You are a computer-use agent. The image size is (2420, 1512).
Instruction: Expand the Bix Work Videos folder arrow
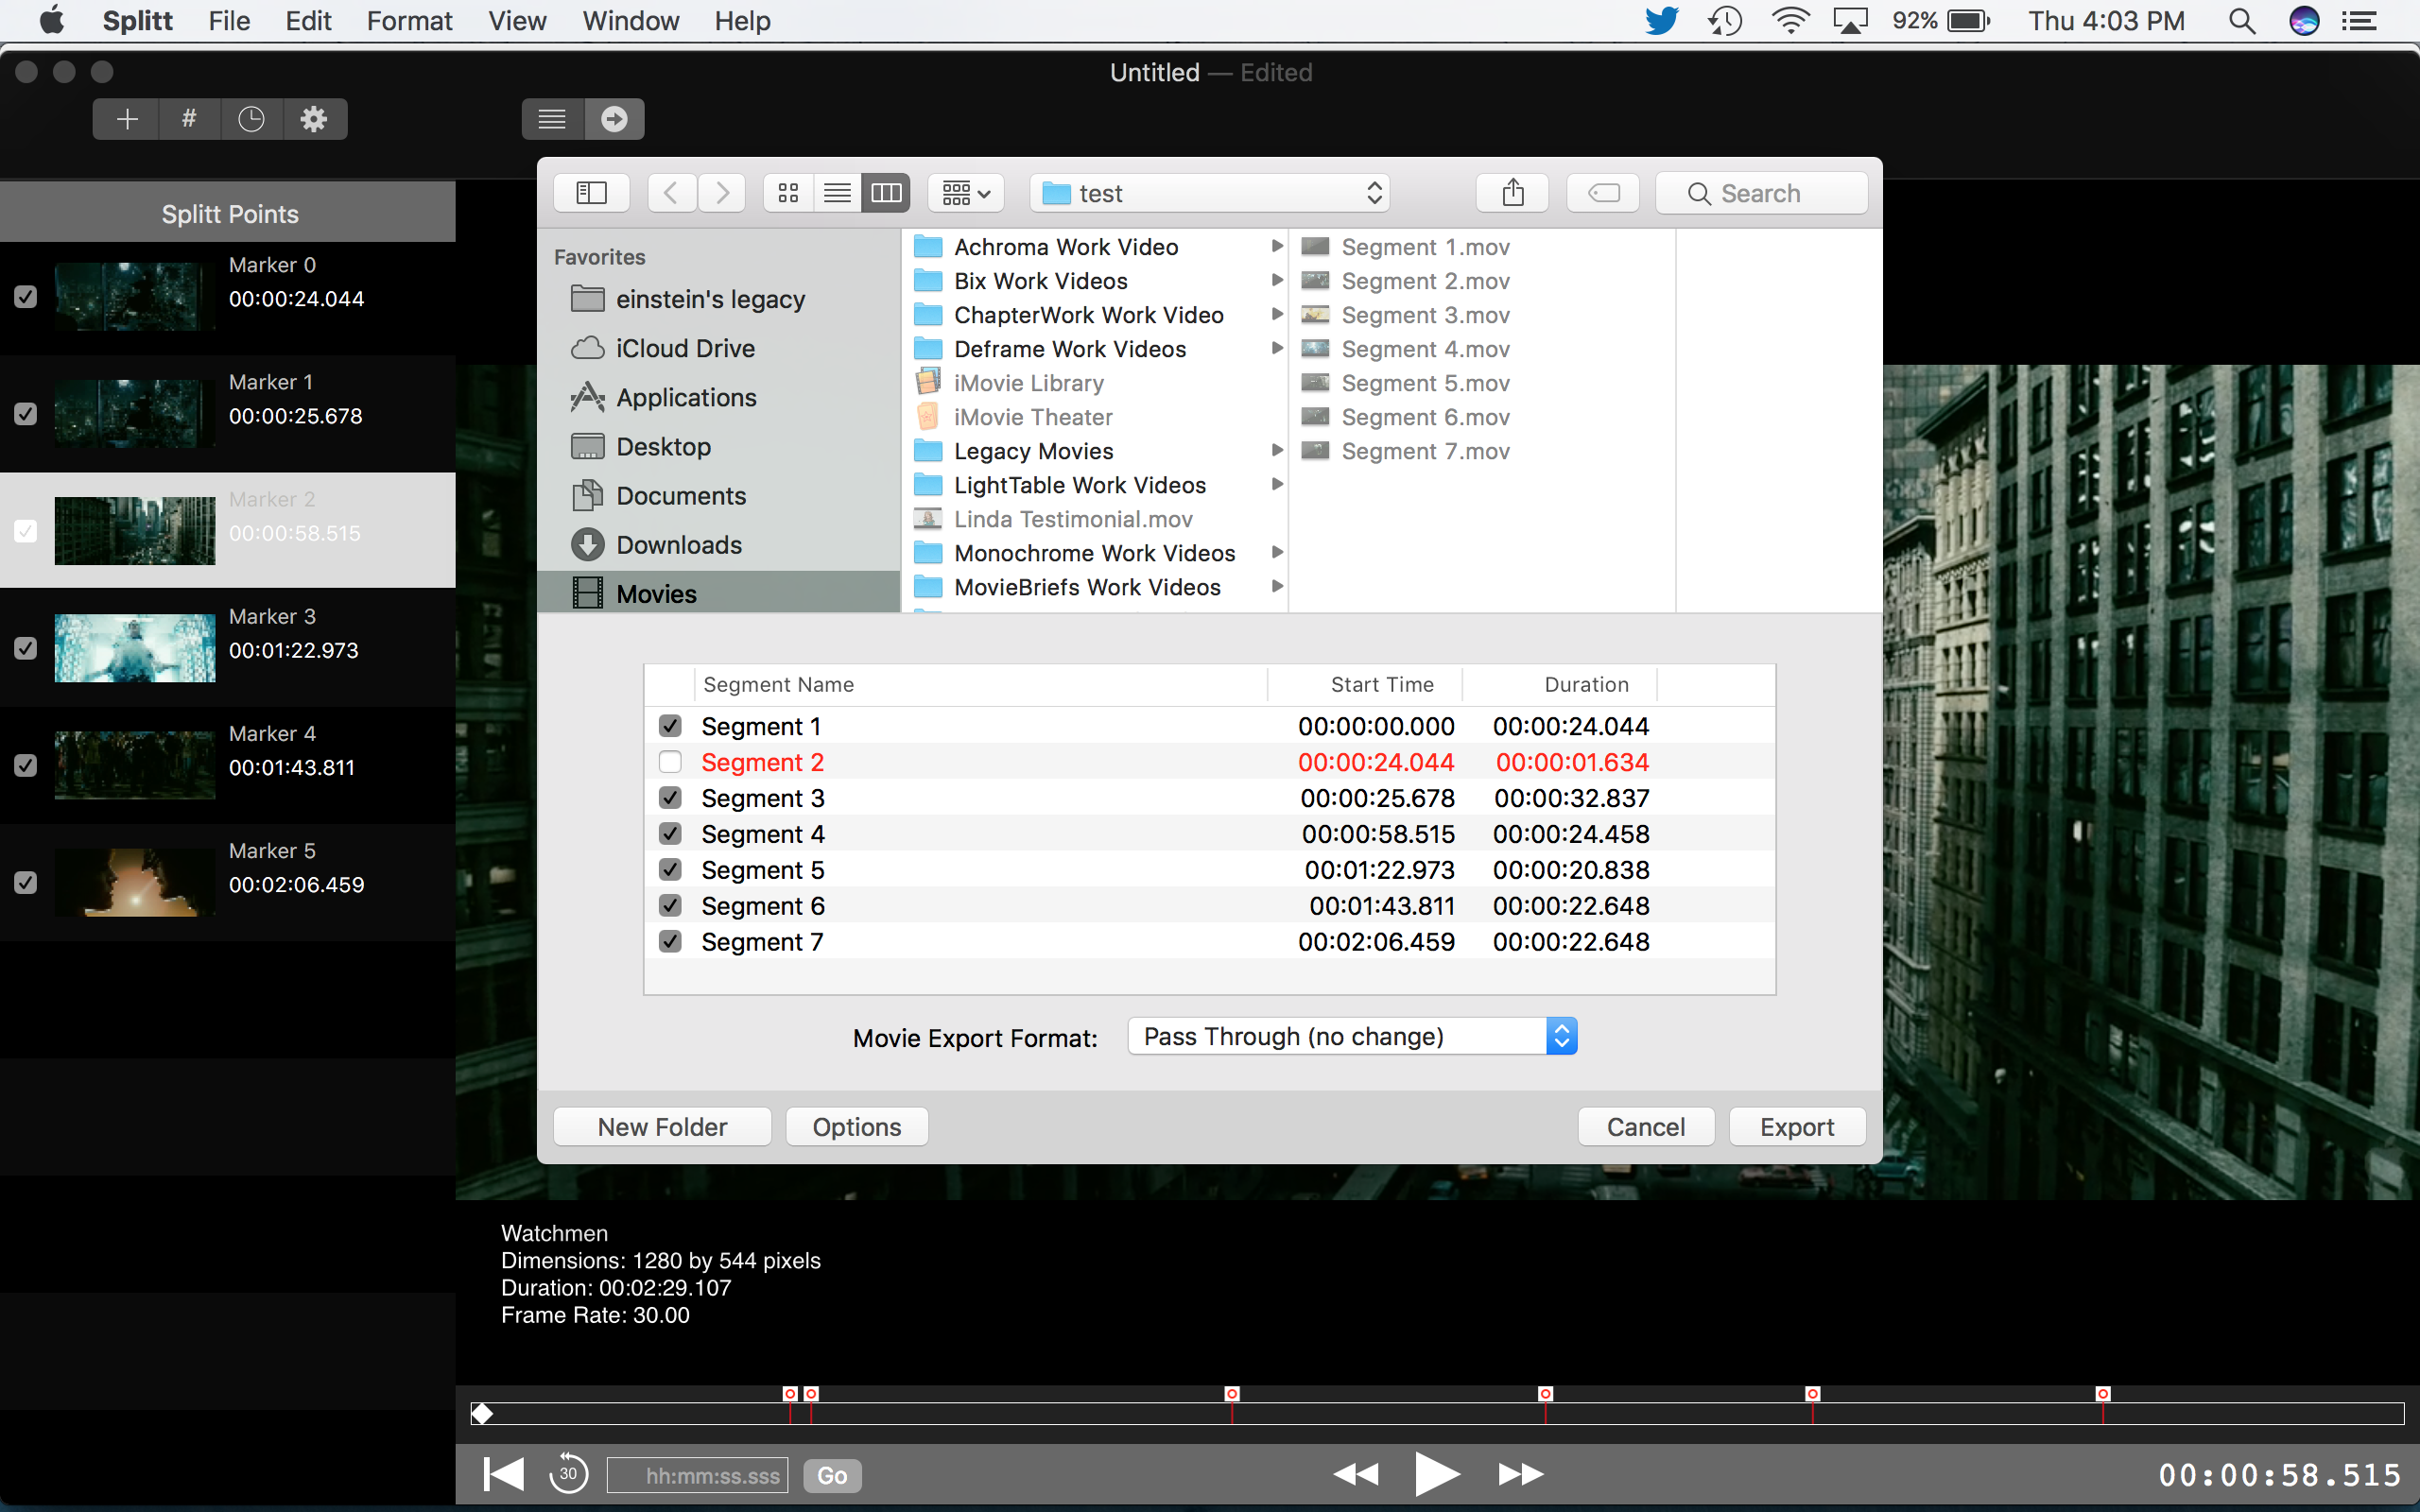pyautogui.click(x=1276, y=280)
